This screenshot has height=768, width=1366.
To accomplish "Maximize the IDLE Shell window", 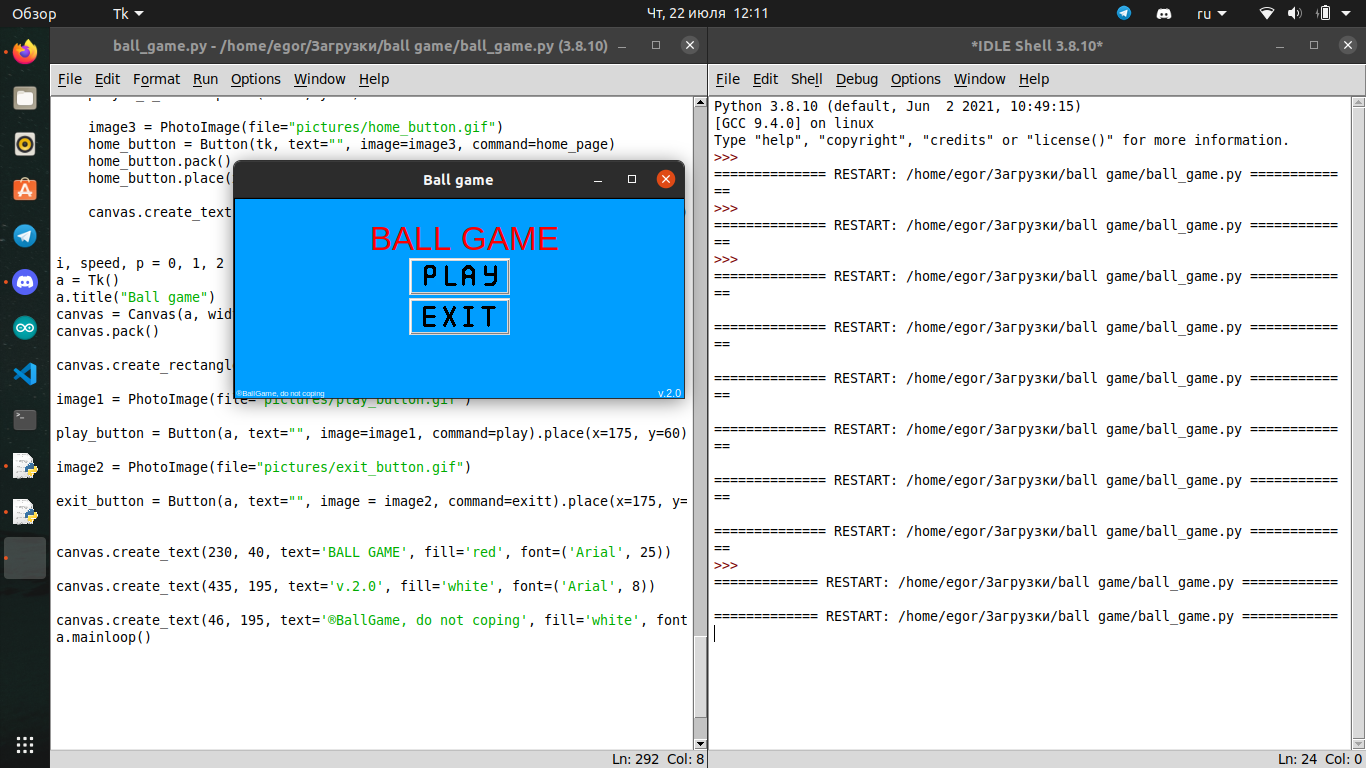I will pyautogui.click(x=1314, y=45).
